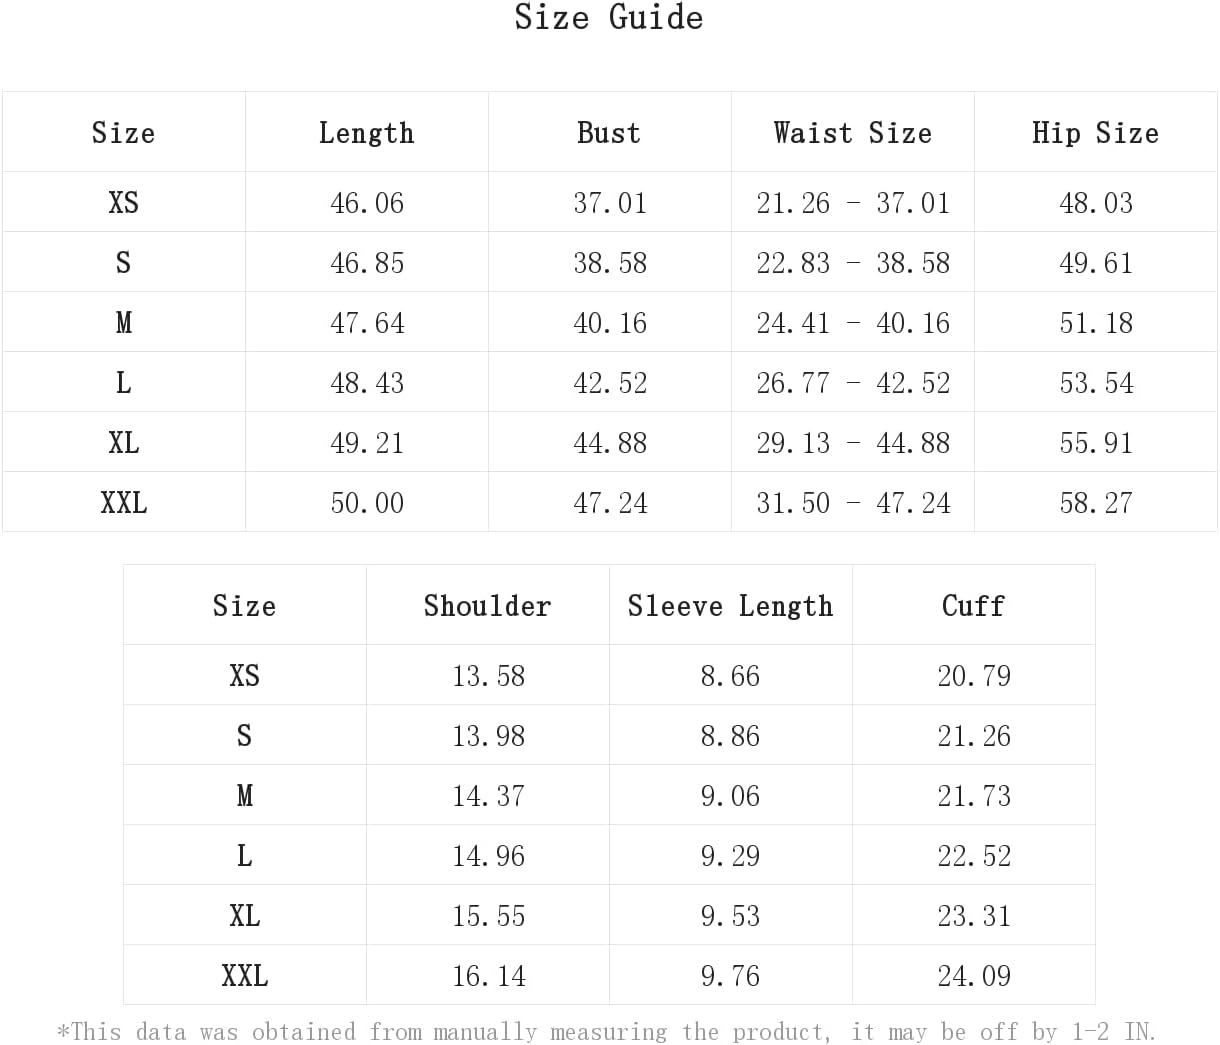Viewport: 1220px width, 1045px height.
Task: Click the Hip Size column header
Action: [1095, 133]
